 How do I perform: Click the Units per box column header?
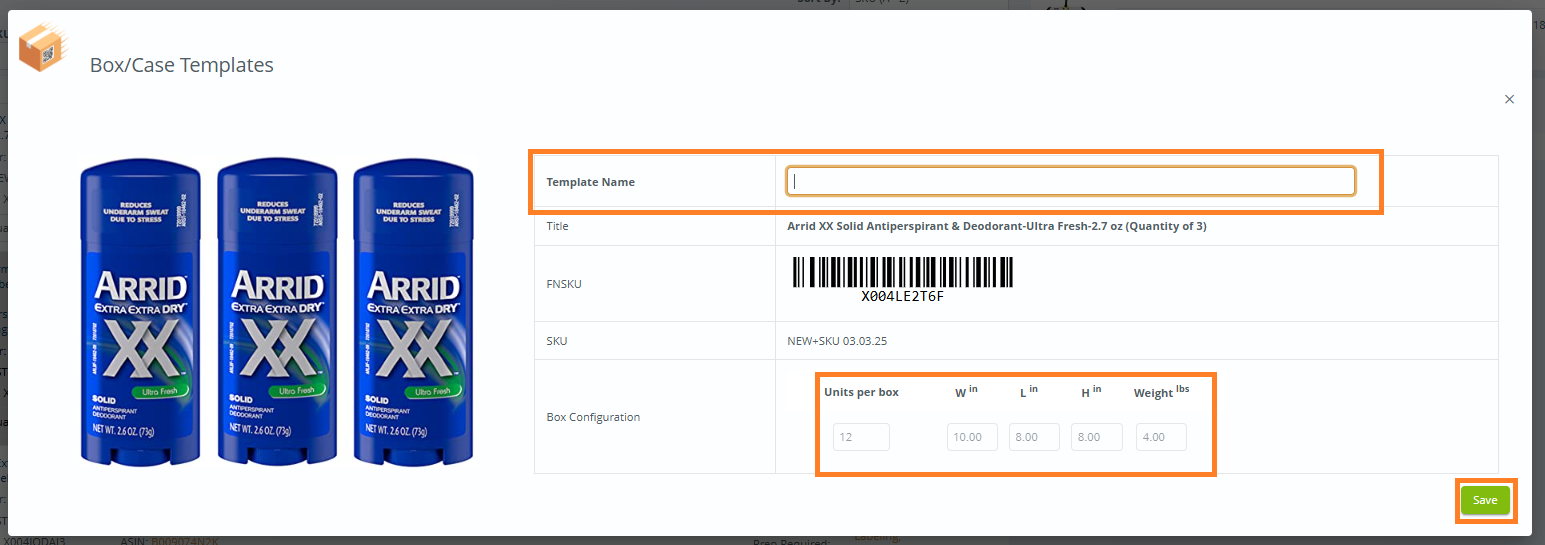(861, 392)
